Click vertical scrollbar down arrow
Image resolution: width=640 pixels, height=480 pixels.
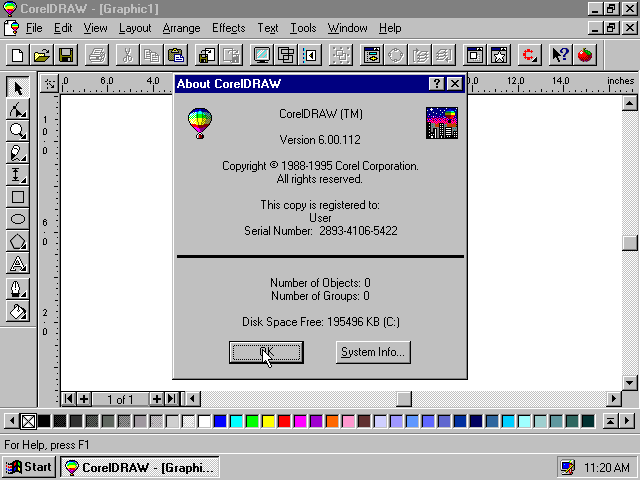coord(629,383)
